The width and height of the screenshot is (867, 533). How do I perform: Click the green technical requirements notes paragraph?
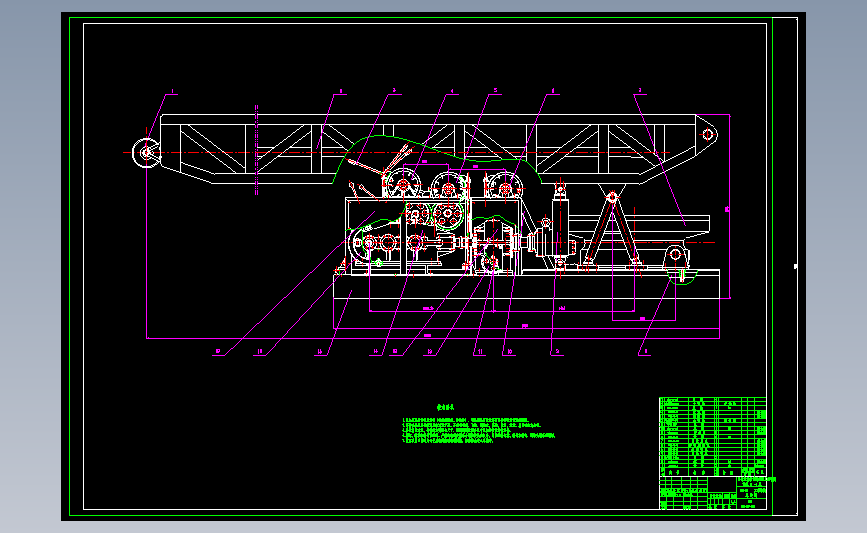coord(478,431)
